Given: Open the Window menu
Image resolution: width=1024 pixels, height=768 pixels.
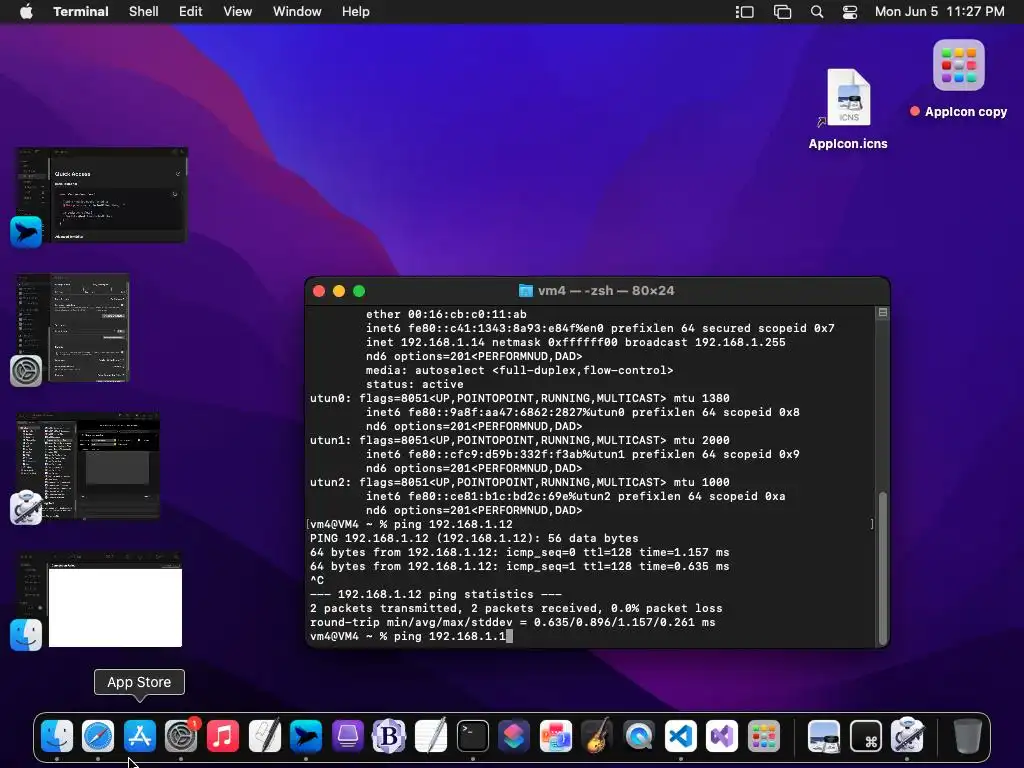Looking at the screenshot, I should (x=297, y=11).
